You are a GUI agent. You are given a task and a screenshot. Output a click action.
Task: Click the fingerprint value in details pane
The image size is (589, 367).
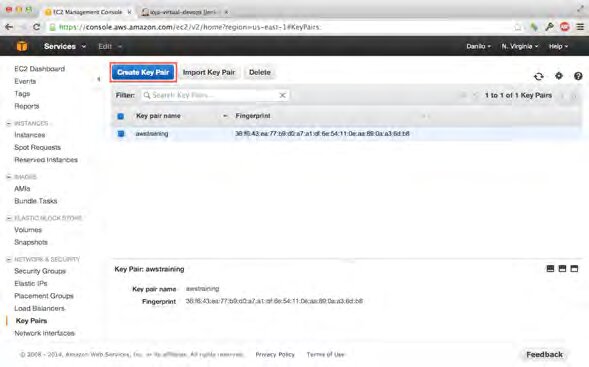click(x=274, y=301)
